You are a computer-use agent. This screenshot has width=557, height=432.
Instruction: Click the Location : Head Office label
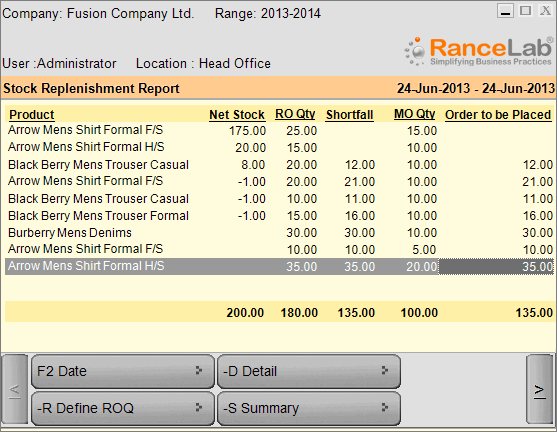click(203, 64)
